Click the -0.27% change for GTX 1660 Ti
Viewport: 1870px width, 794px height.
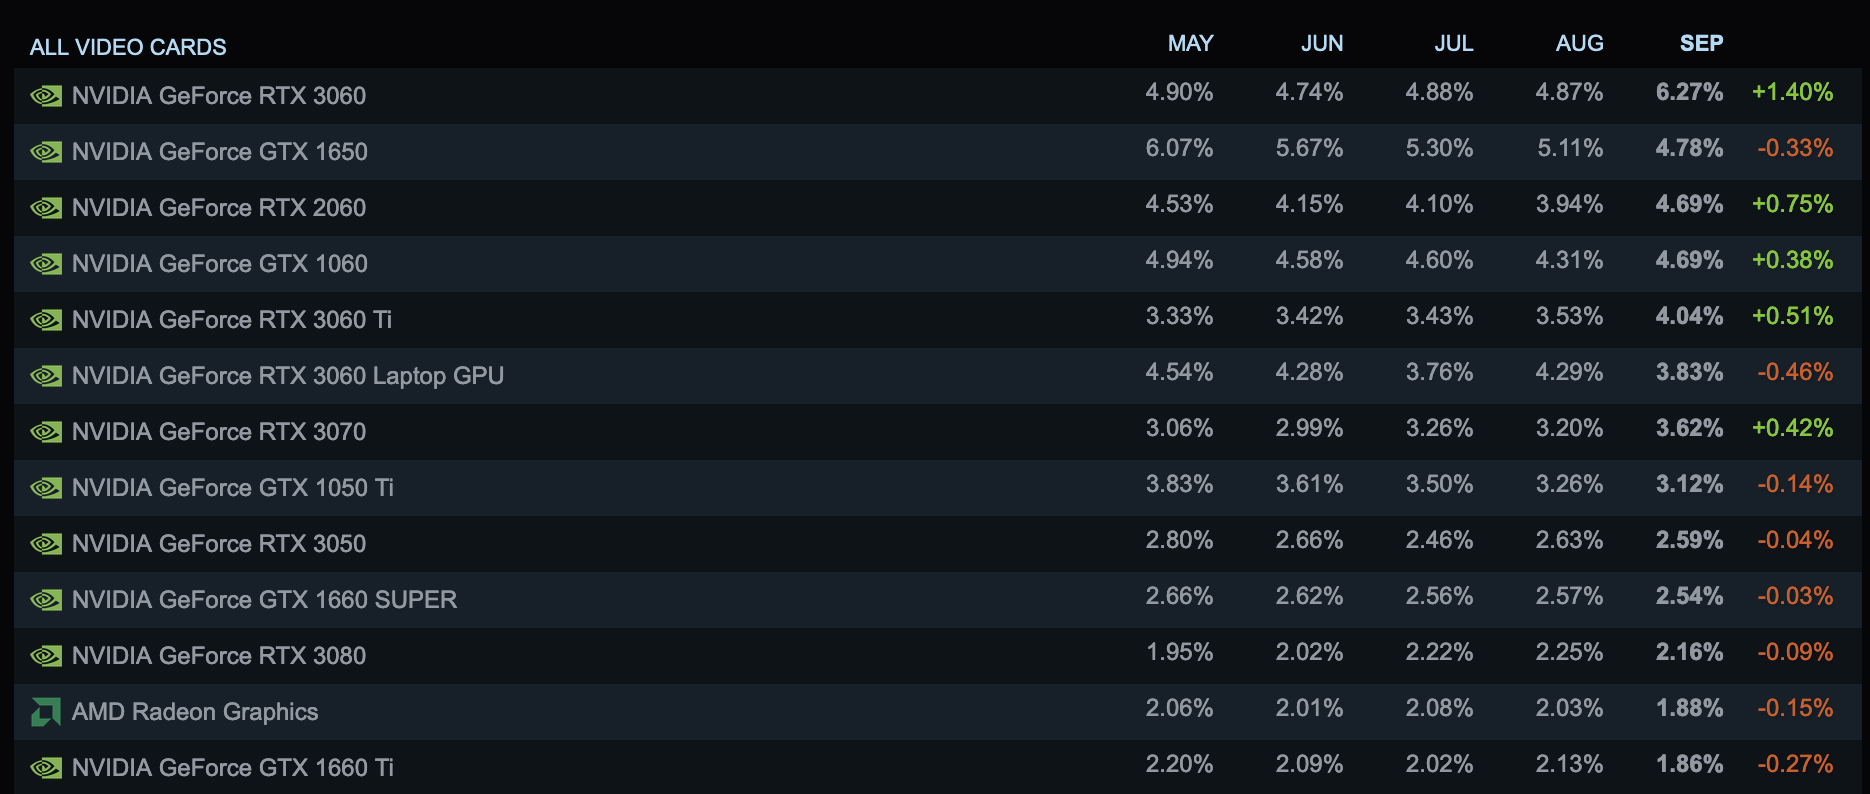pos(1795,764)
